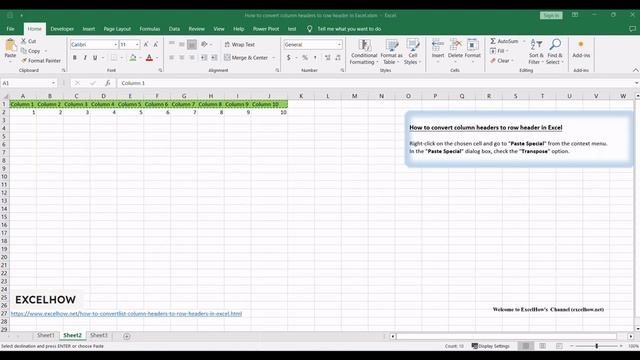Collapse the ribbon with chevron
Viewport: 640px width, 360px height.
pyautogui.click(x=635, y=70)
